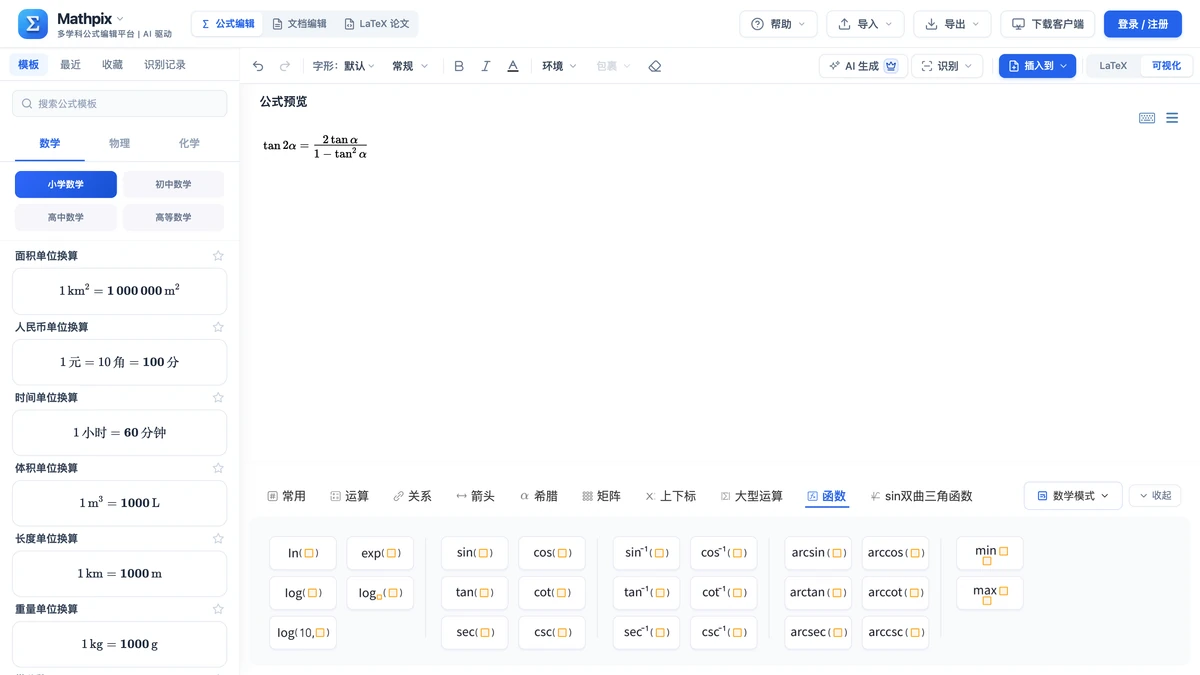Image resolution: width=1200 pixels, height=675 pixels.
Task: Apply bold with the B icon
Action: 459,66
